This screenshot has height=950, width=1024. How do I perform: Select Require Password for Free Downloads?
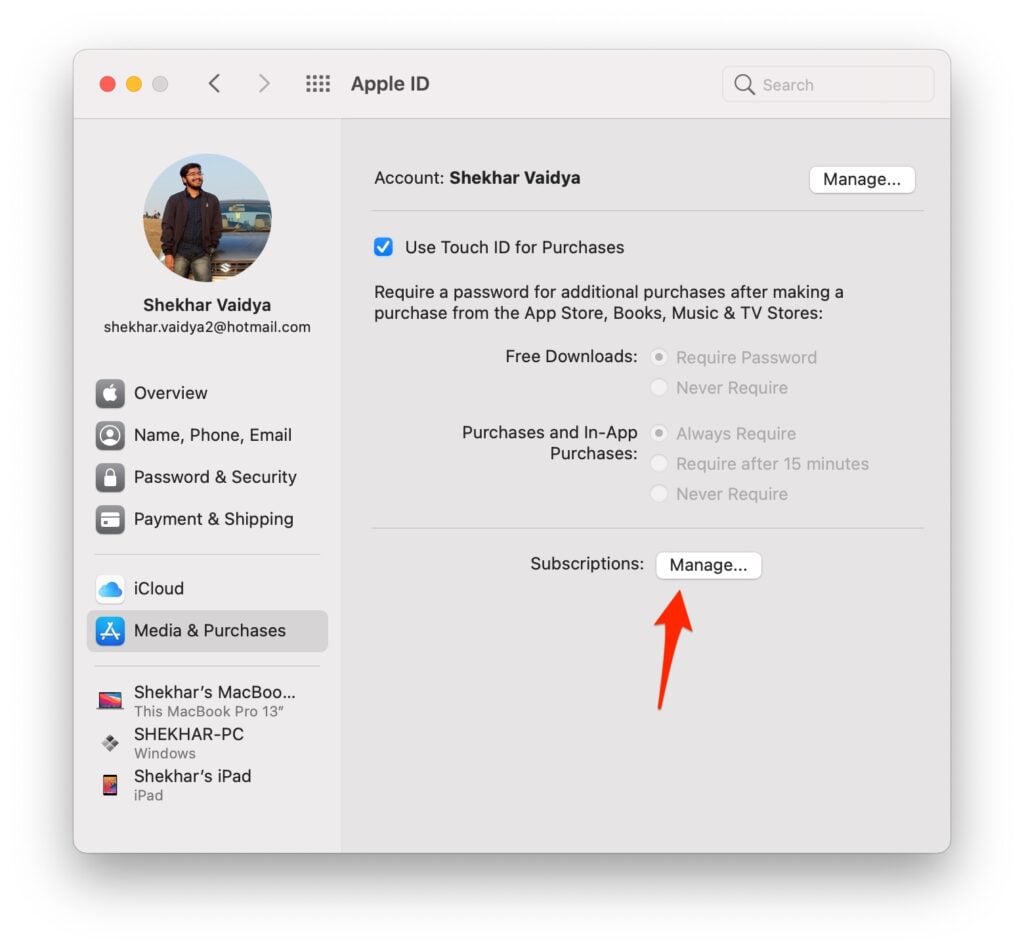659,357
